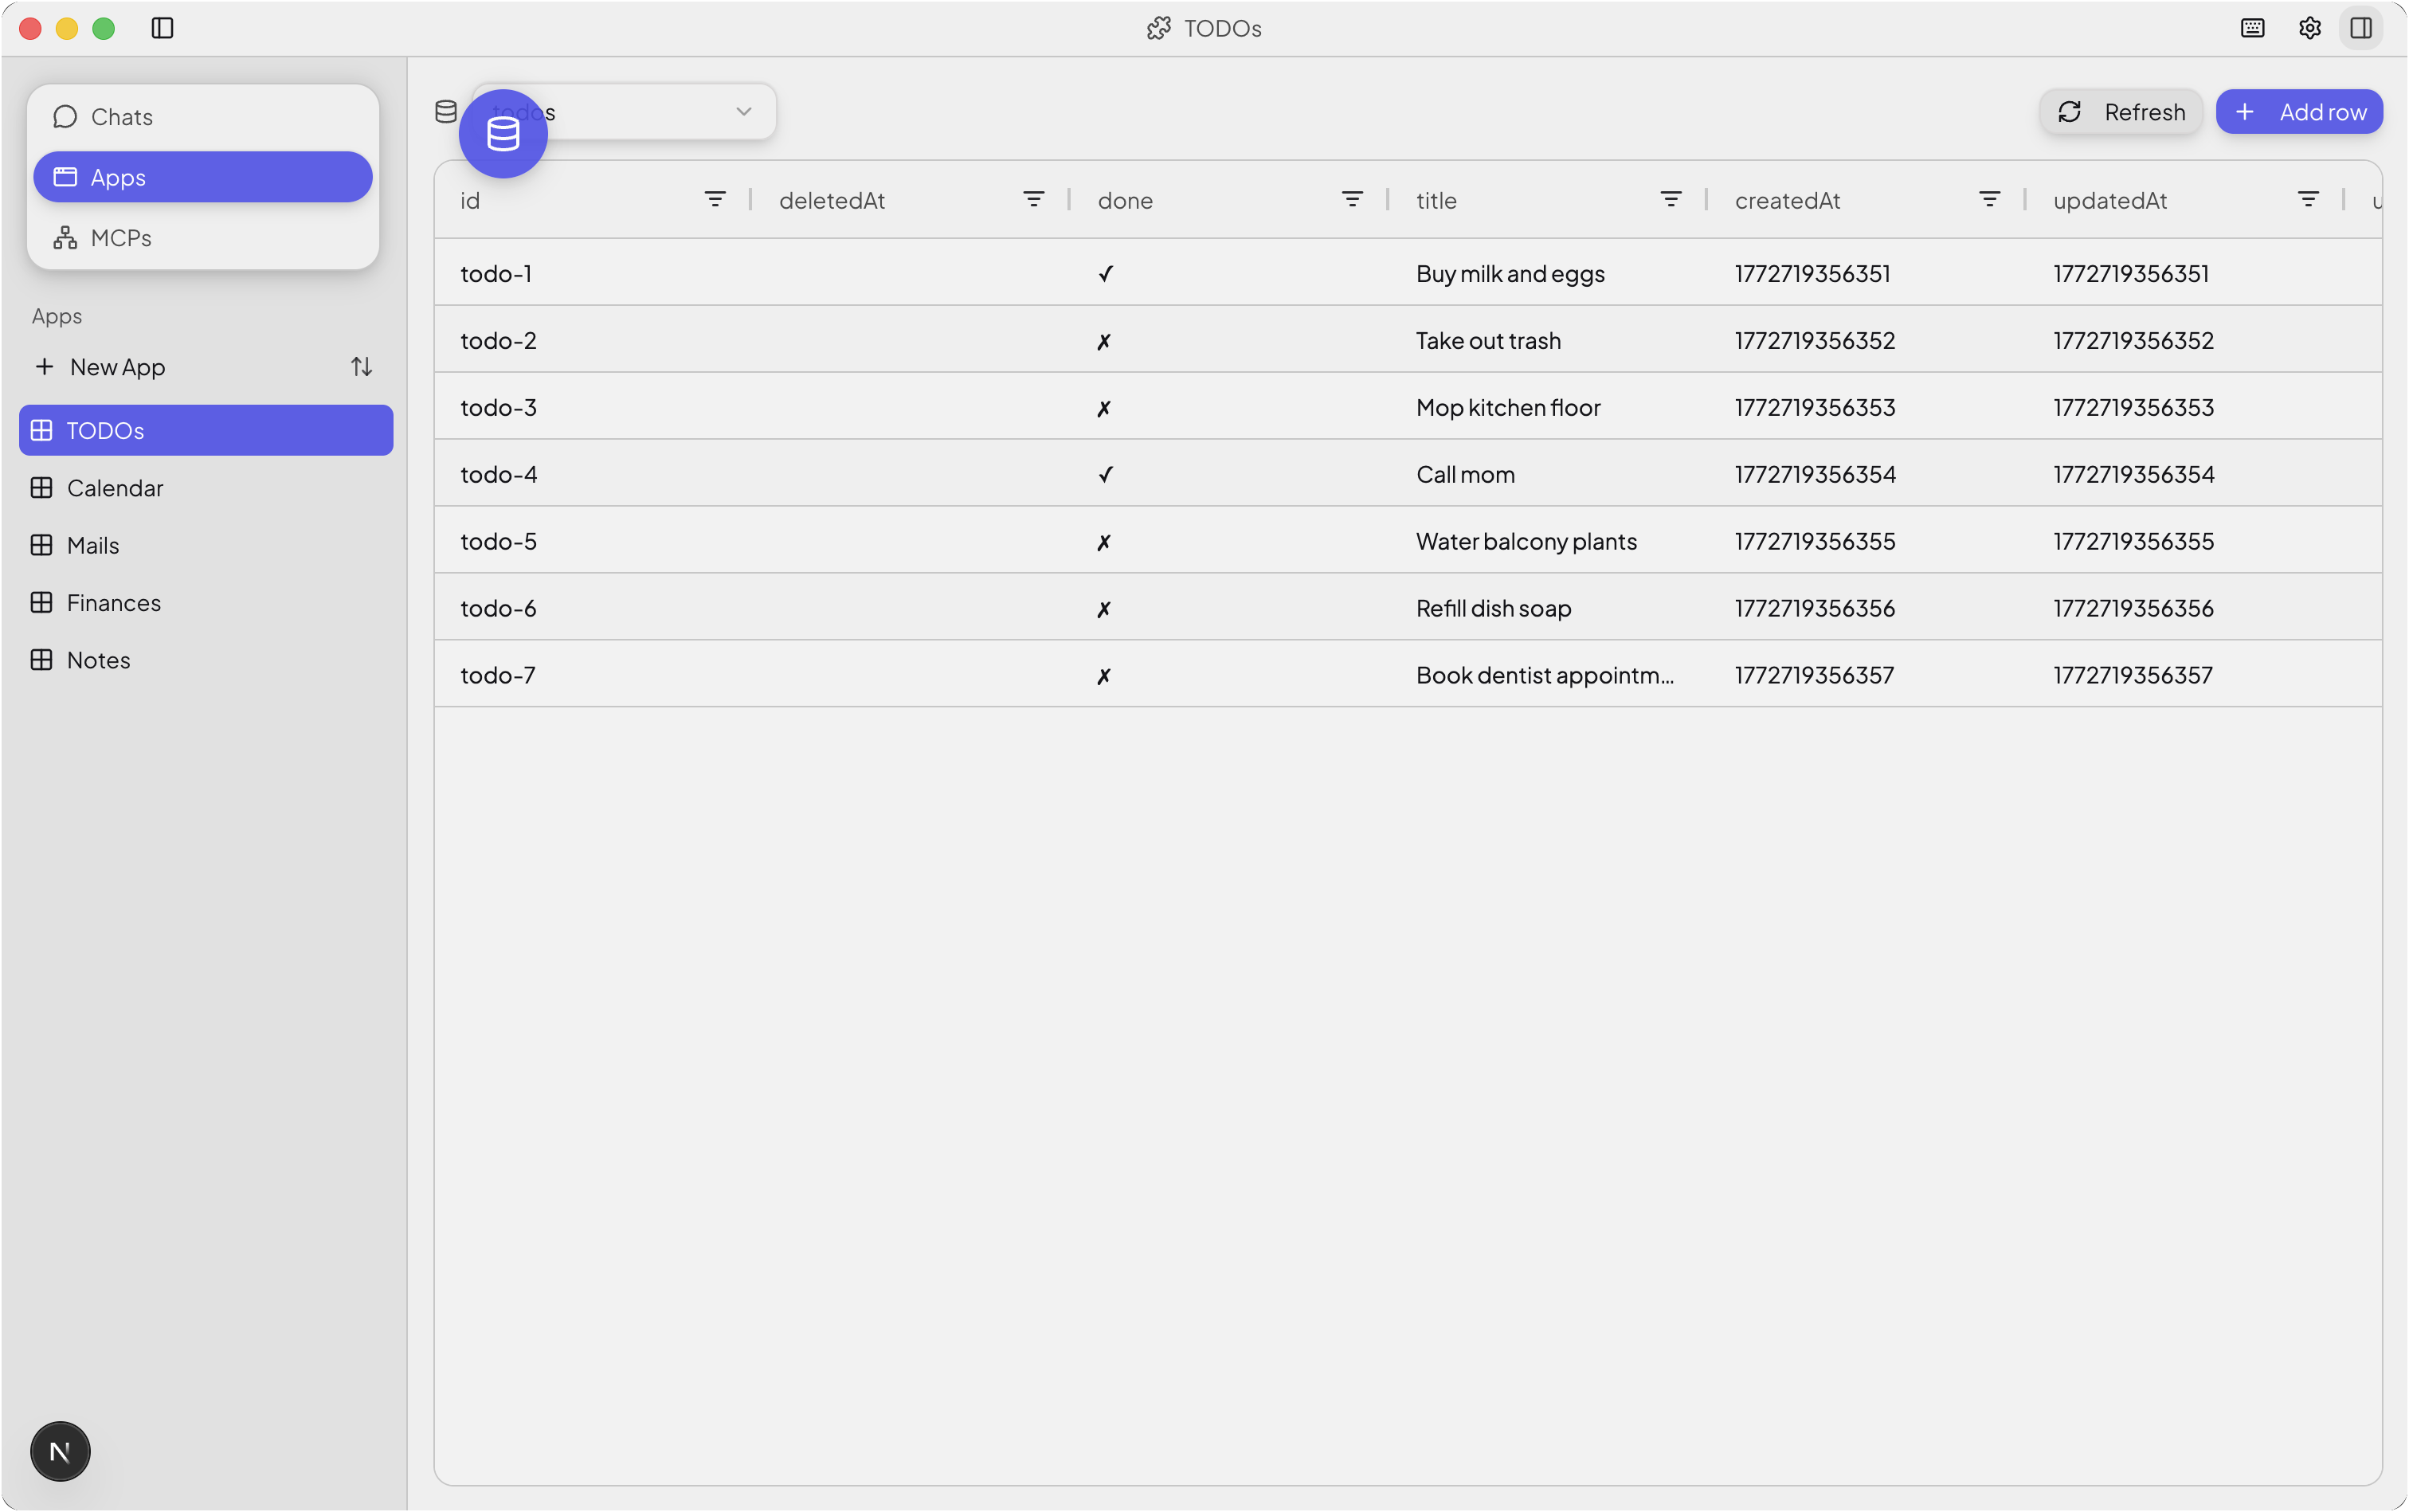
Task: Mark Take out trash as done
Action: tap(1104, 340)
